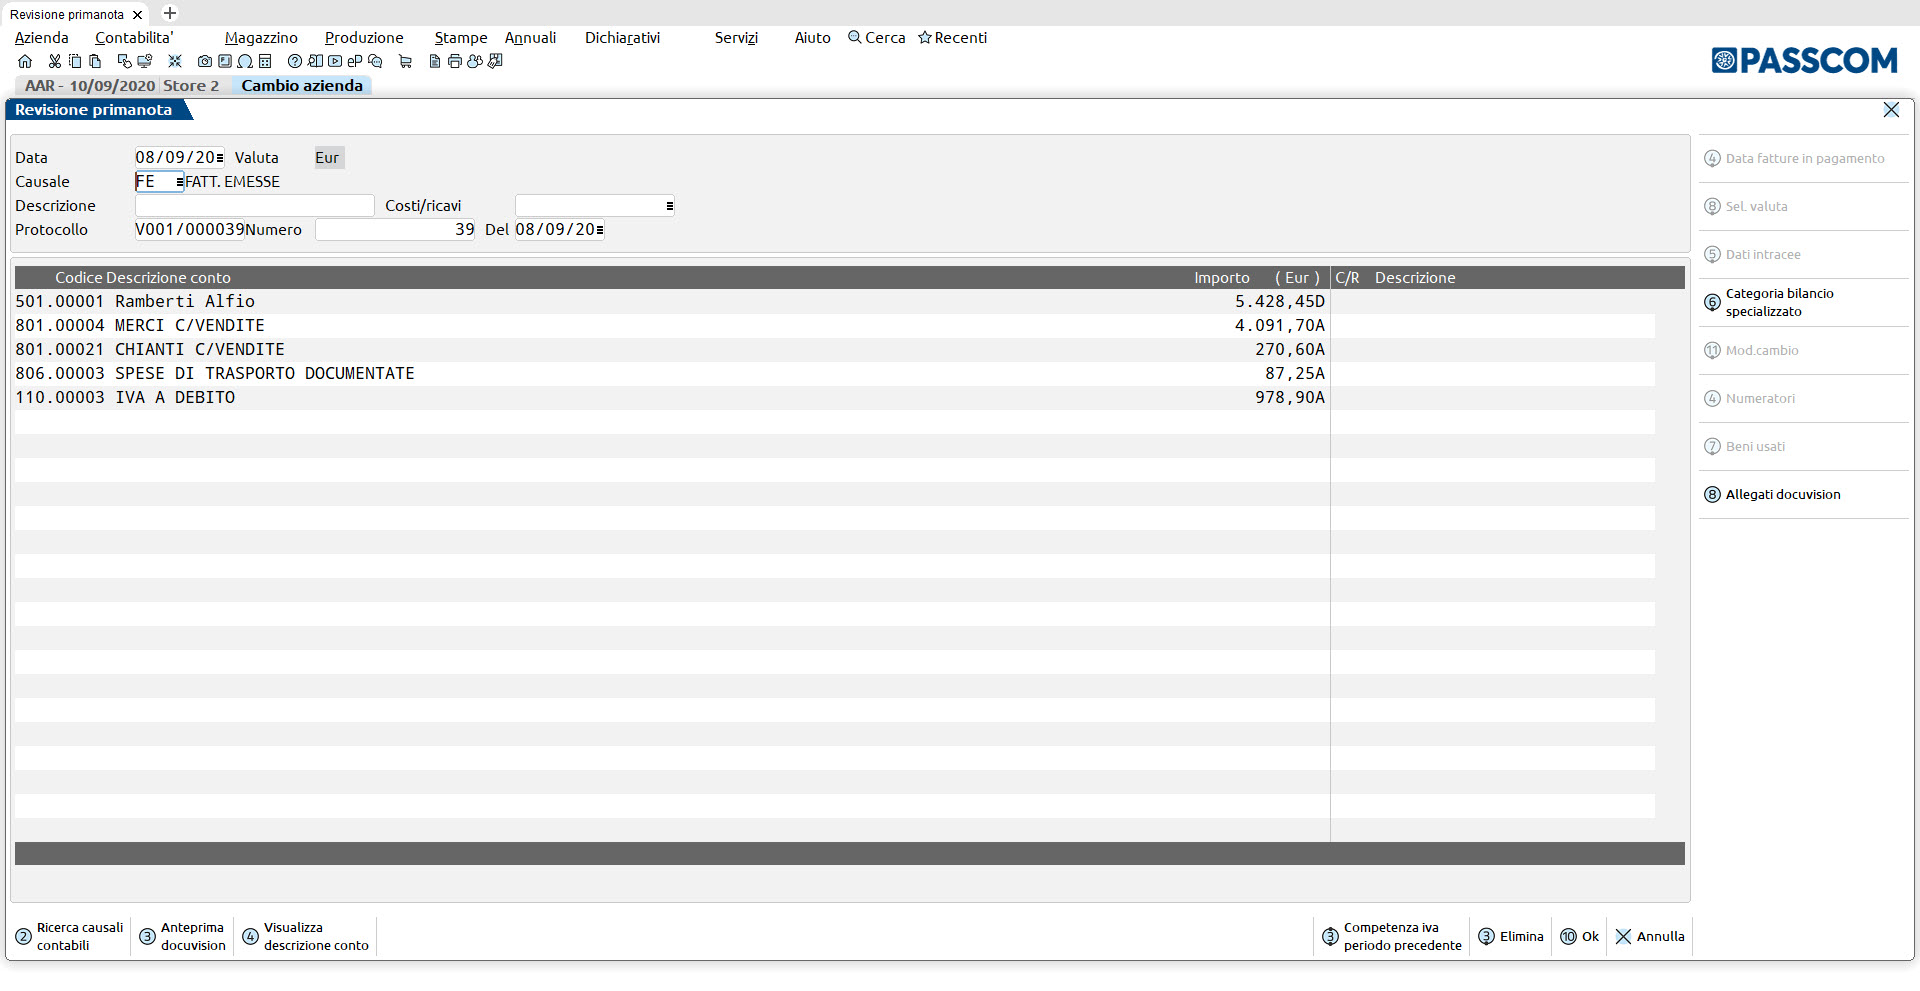Open the Stampe menu
This screenshot has width=1920, height=991.
461,38
